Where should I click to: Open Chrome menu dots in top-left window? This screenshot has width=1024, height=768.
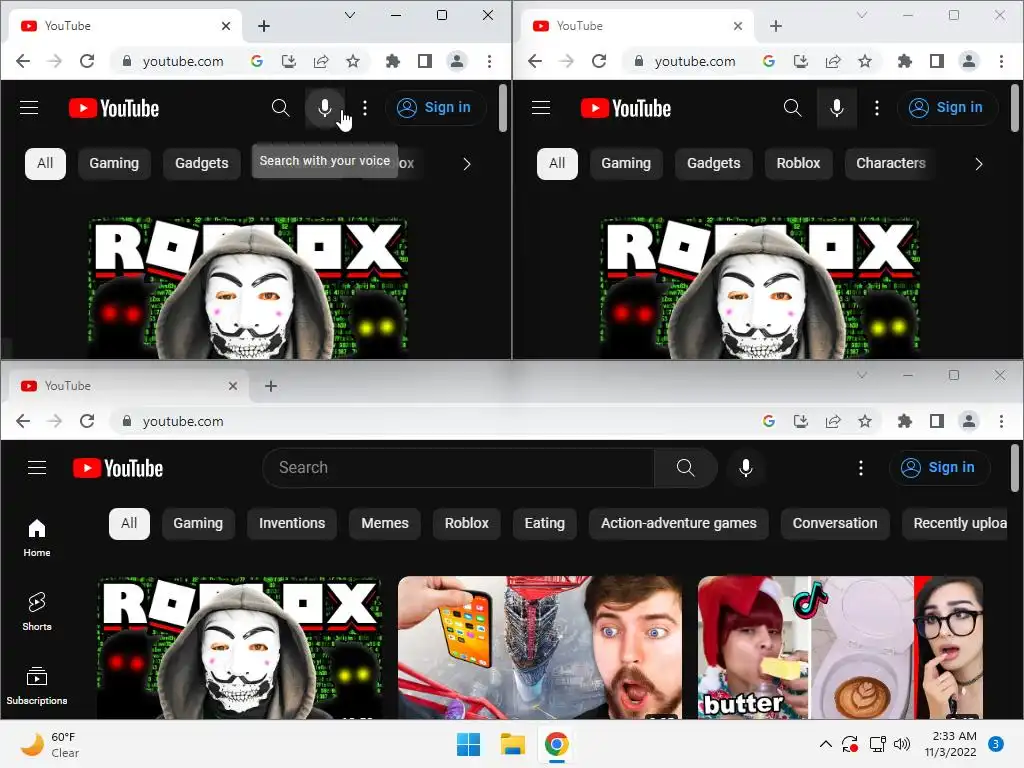tap(489, 61)
